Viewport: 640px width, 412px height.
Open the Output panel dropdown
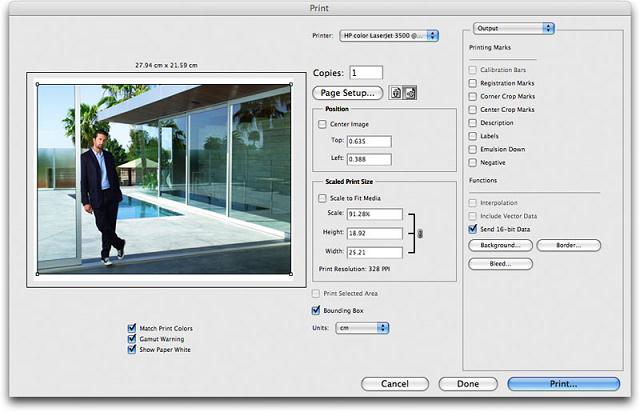point(513,28)
